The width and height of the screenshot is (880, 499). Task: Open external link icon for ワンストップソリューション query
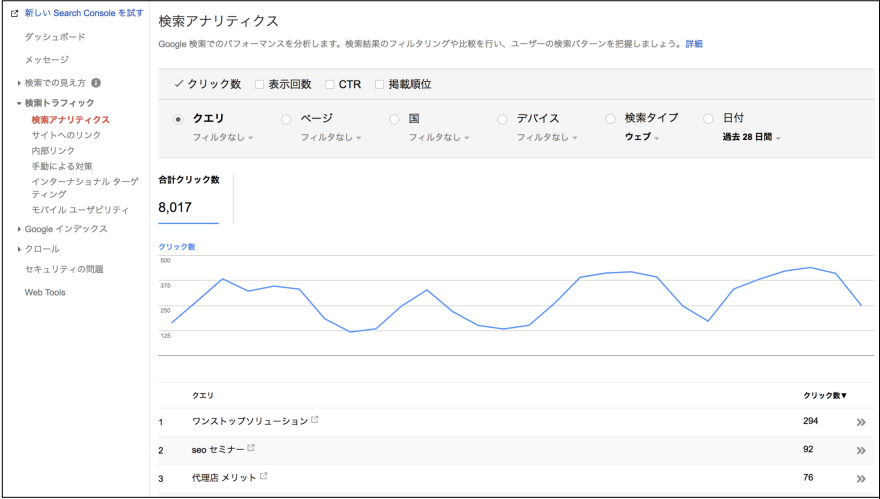click(315, 420)
